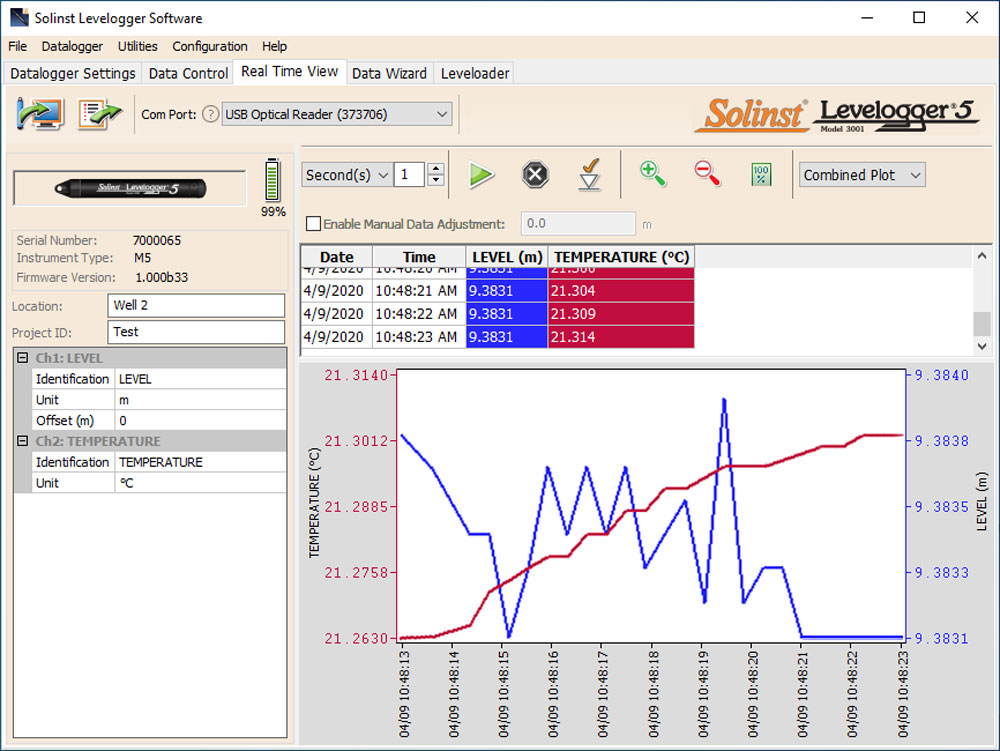Start real-time readings with green play icon
Image resolution: width=1000 pixels, height=751 pixels.
[x=482, y=175]
